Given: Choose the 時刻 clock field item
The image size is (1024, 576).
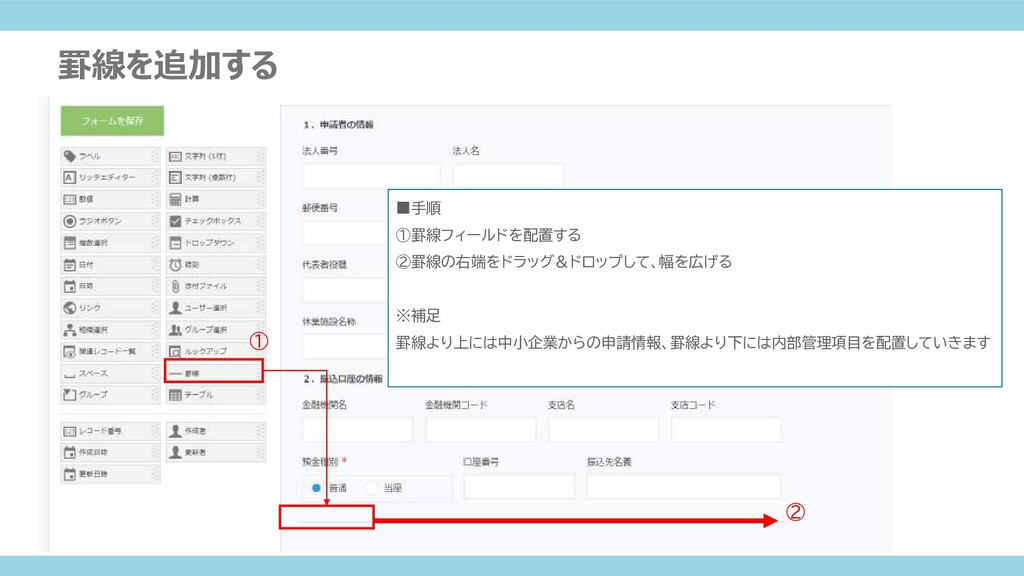Looking at the screenshot, I should point(216,264).
